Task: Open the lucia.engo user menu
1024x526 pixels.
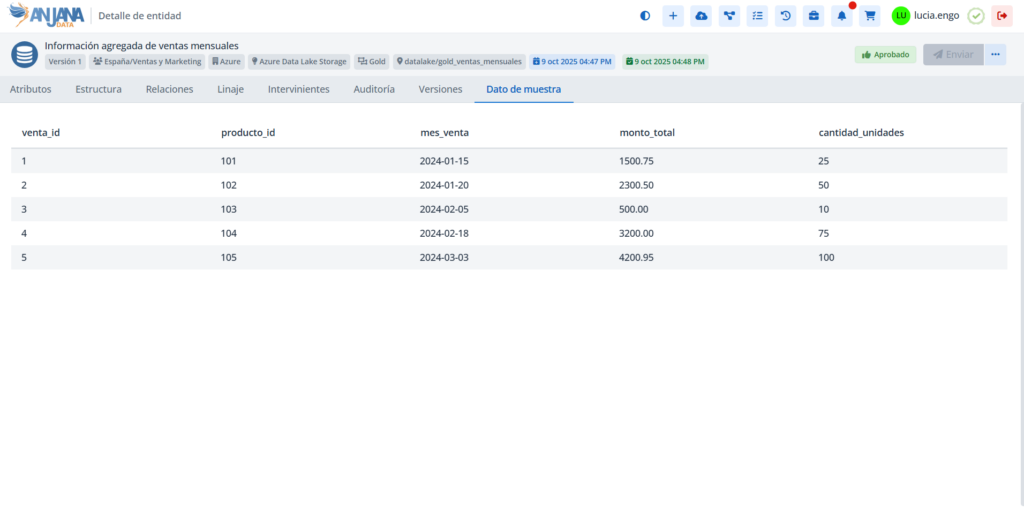Action: point(926,16)
